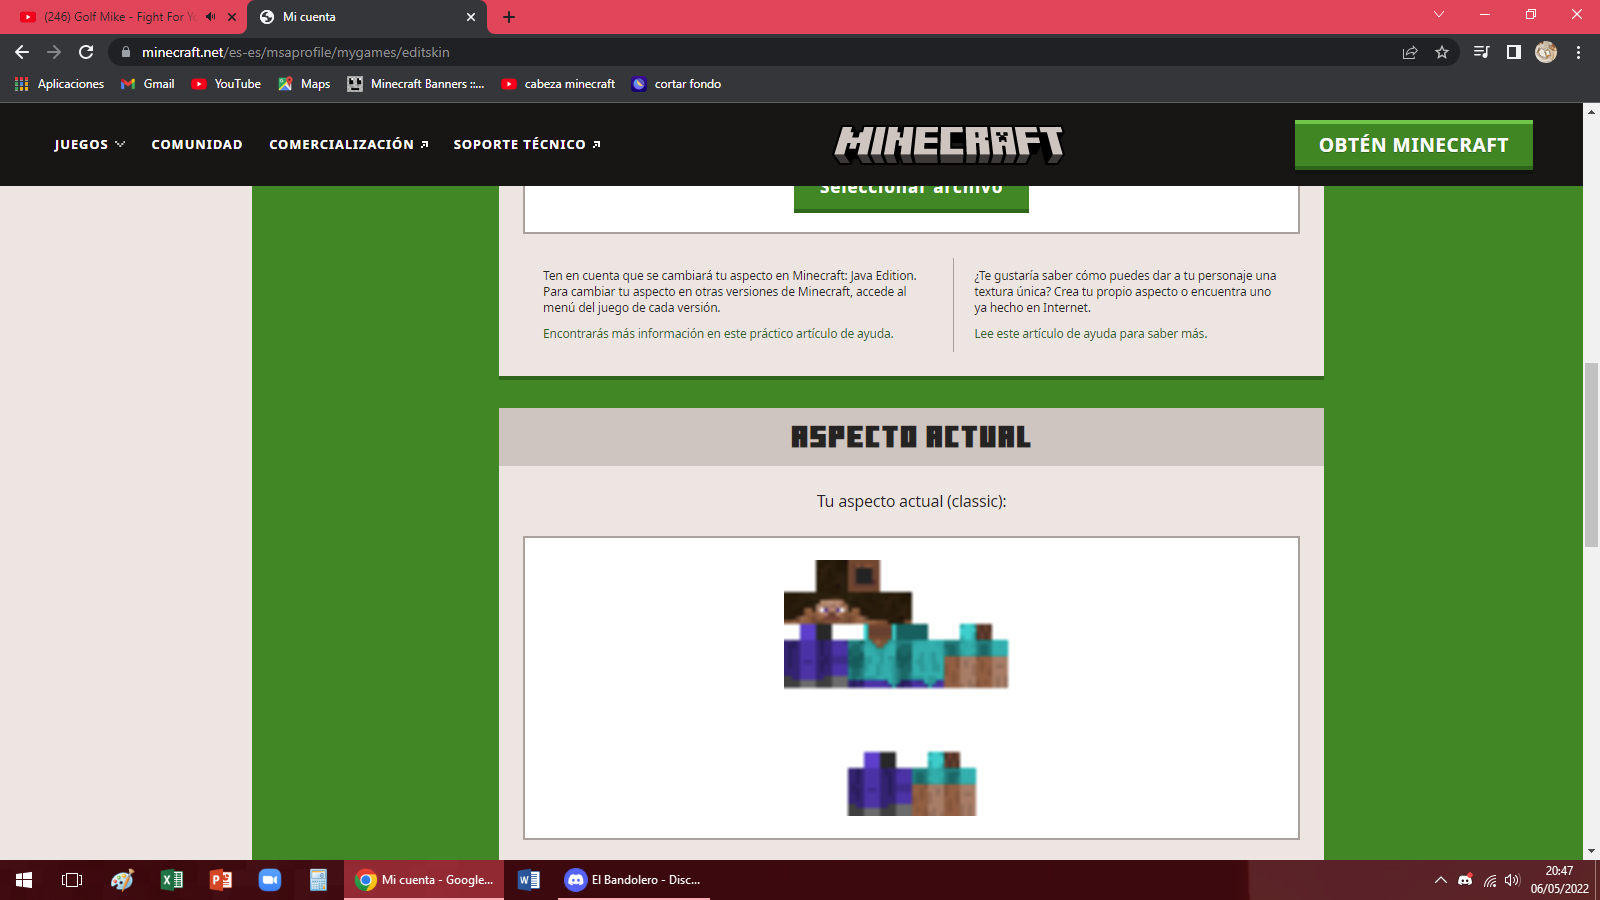Open the Zoom app in taskbar
This screenshot has height=900, width=1600.
click(270, 880)
